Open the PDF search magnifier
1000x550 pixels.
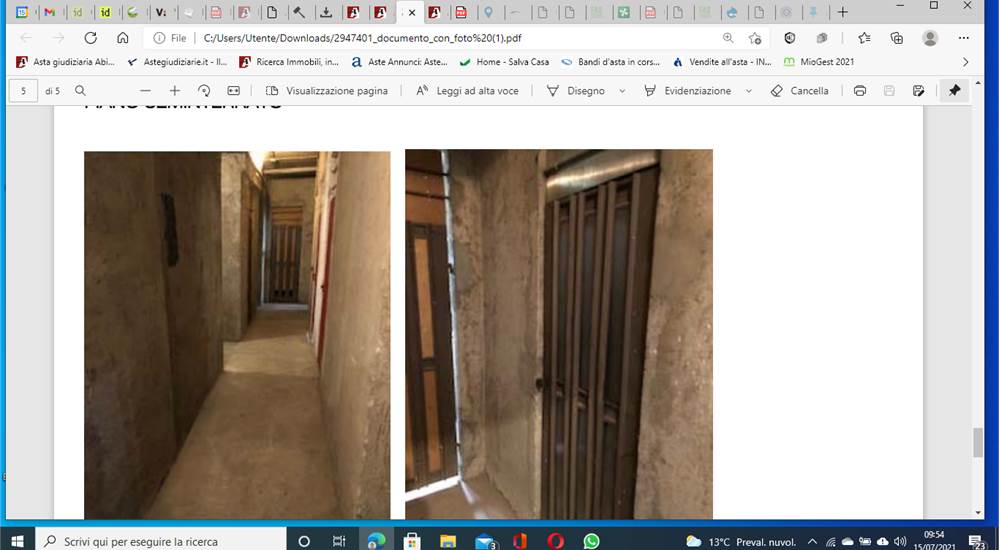80,91
